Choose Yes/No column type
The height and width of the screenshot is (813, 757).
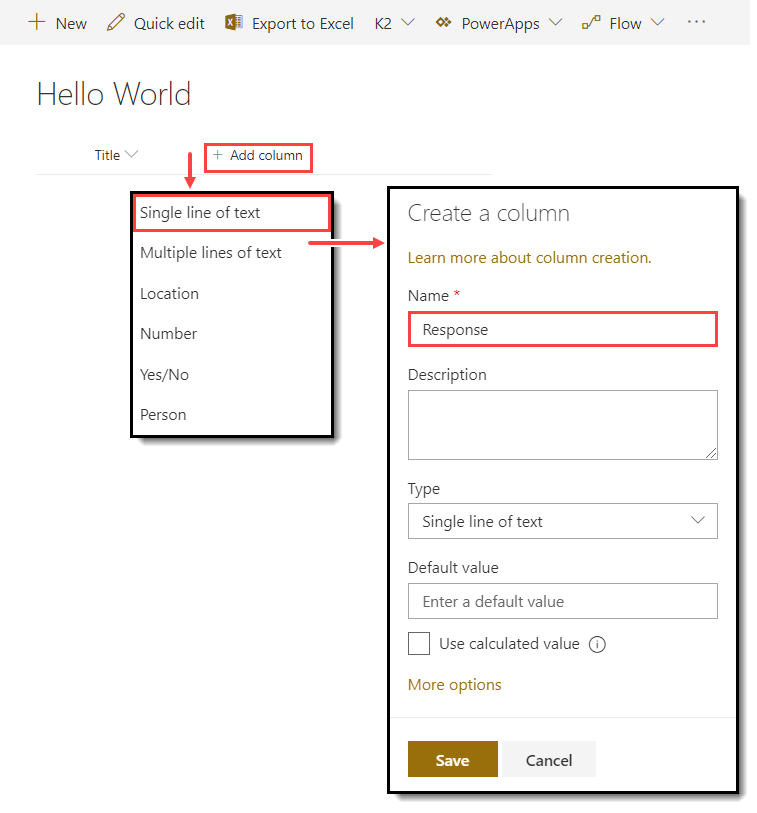click(164, 374)
